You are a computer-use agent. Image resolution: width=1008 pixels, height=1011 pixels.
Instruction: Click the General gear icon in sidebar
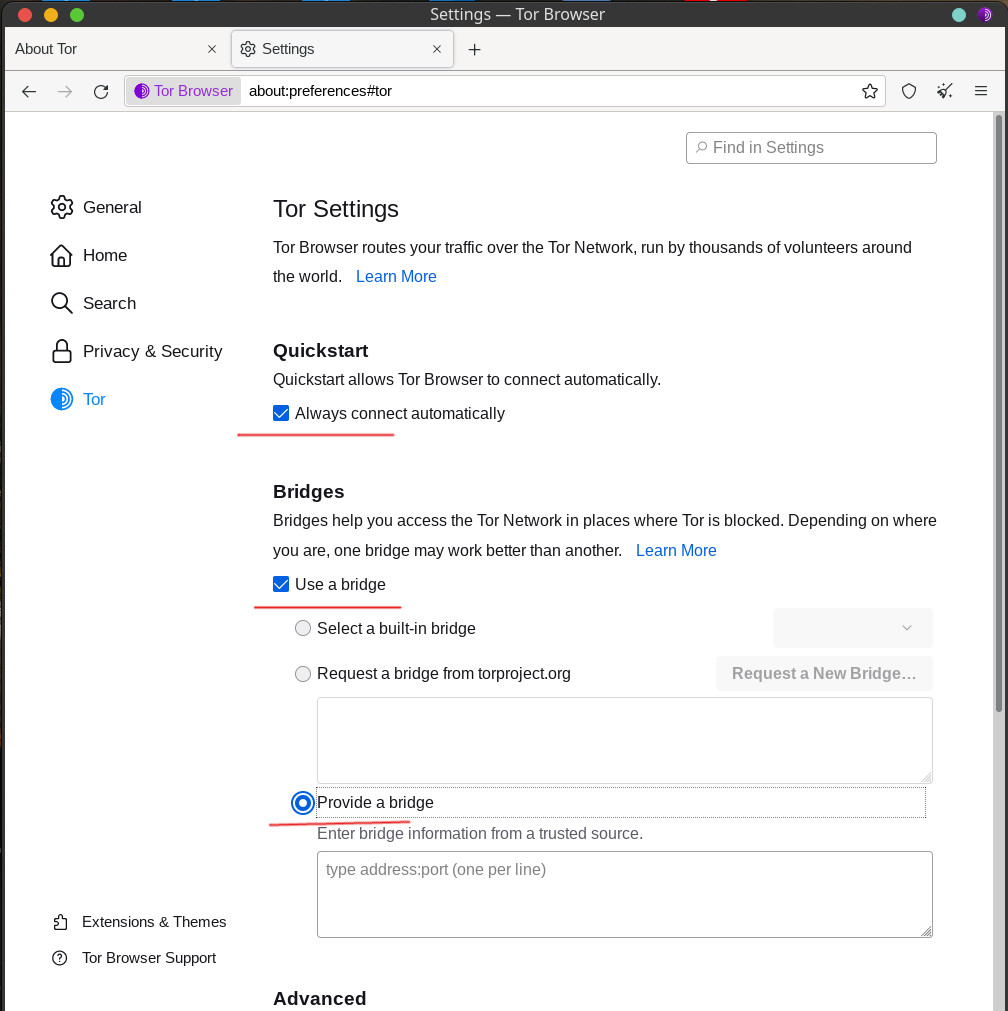click(62, 207)
